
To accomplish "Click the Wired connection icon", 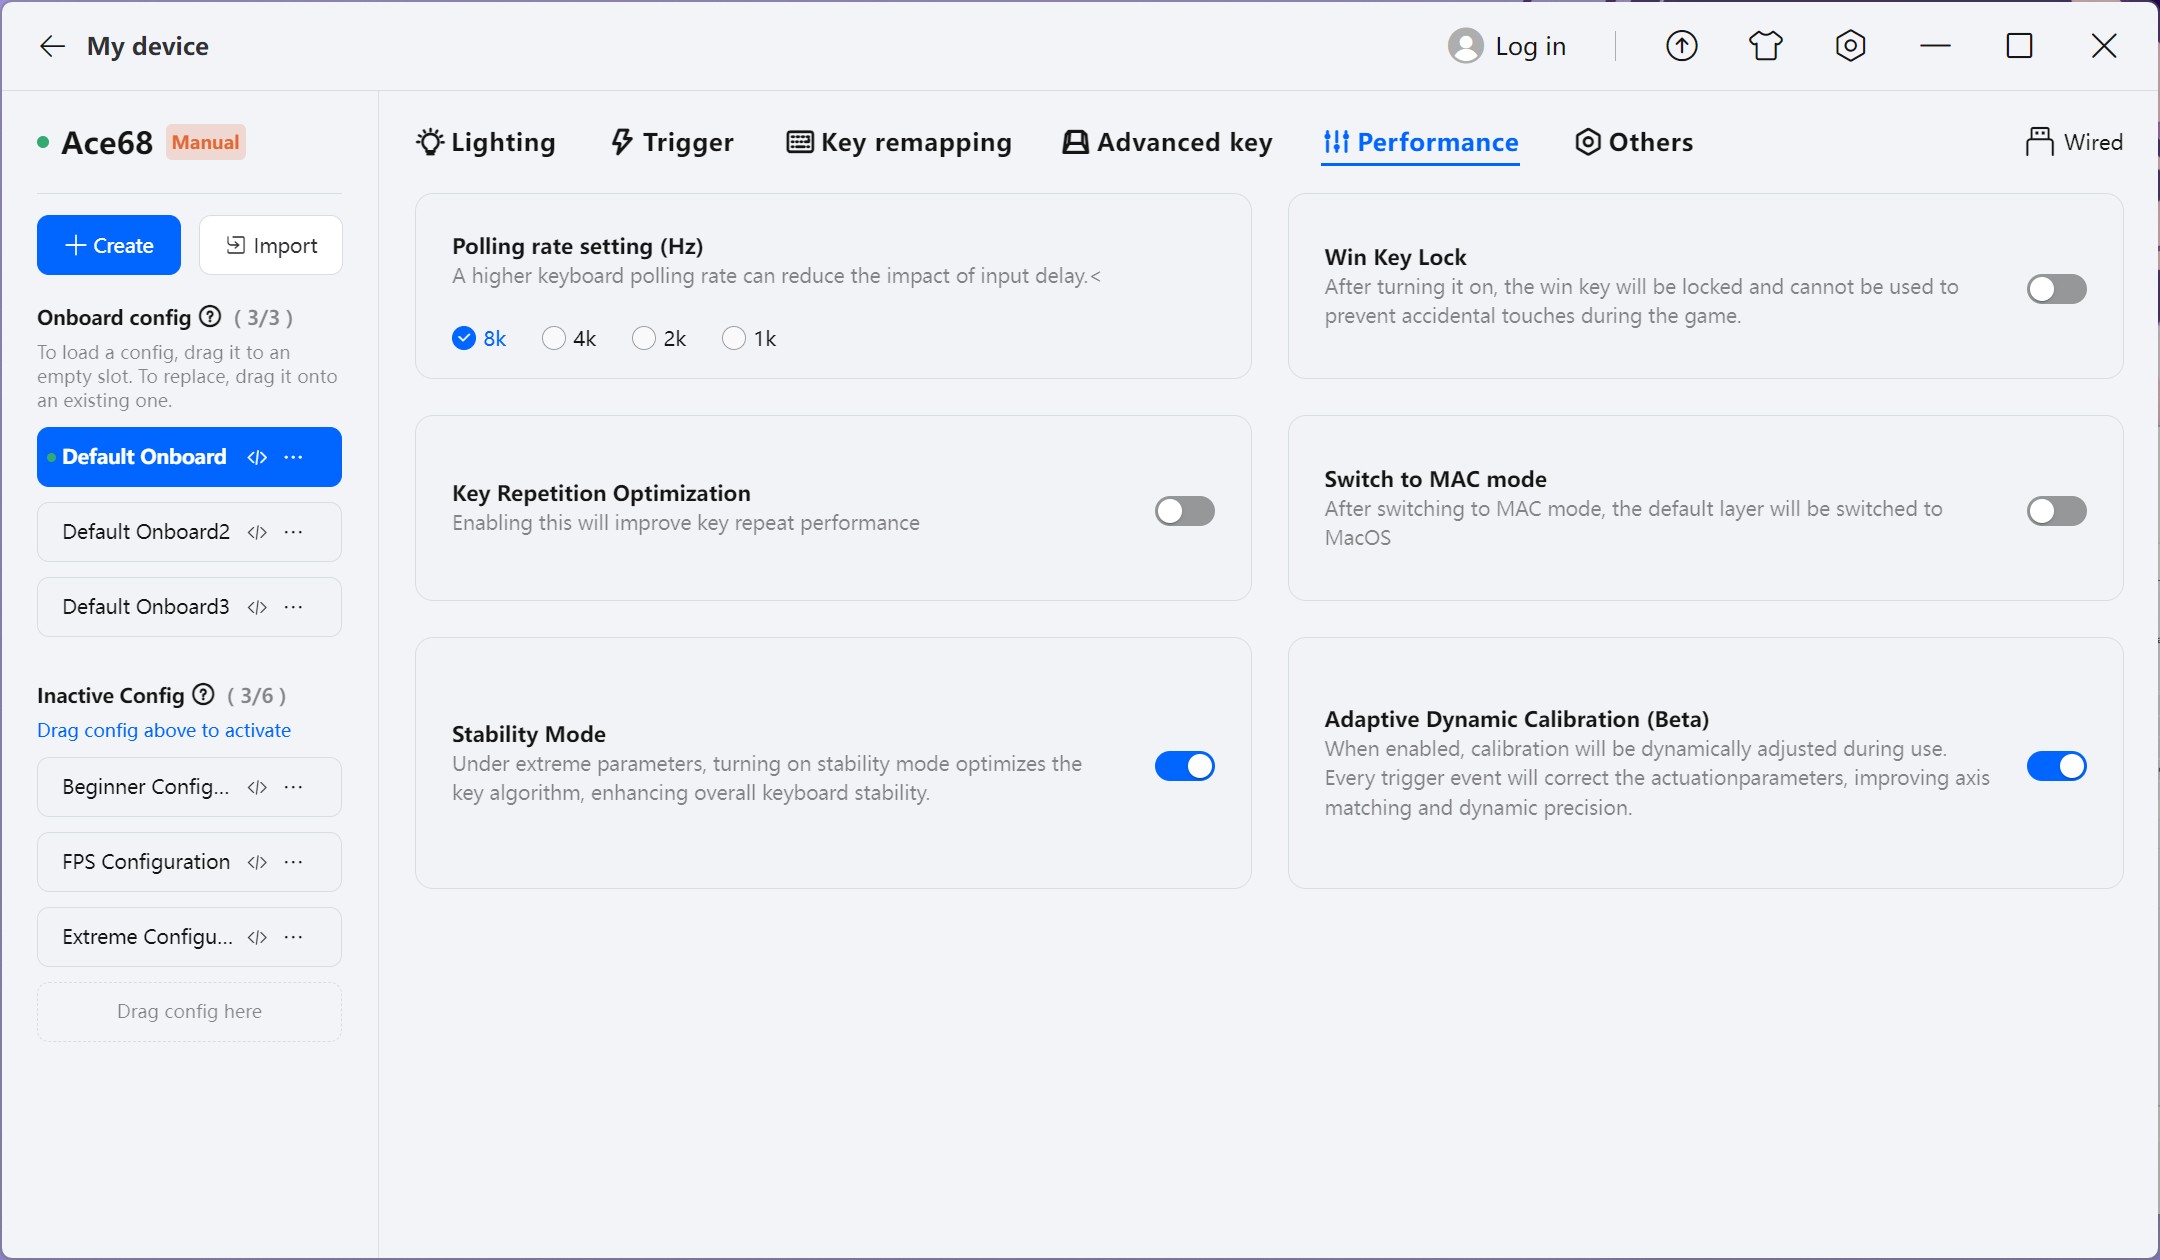I will [2039, 142].
